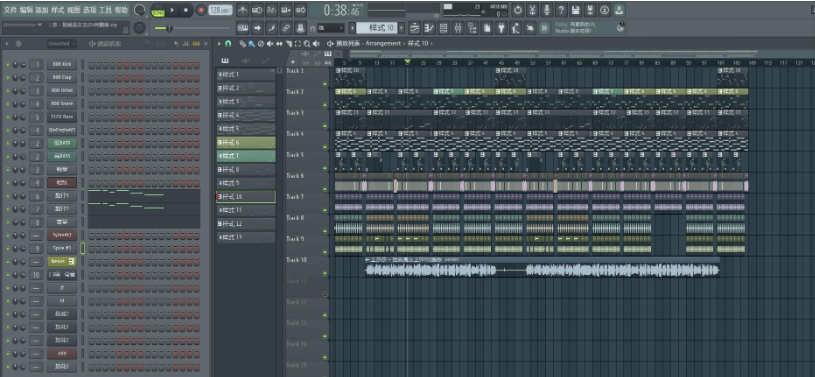815x377 pixels.
Task: Select the playlist mute tool
Action: [x=270, y=44]
